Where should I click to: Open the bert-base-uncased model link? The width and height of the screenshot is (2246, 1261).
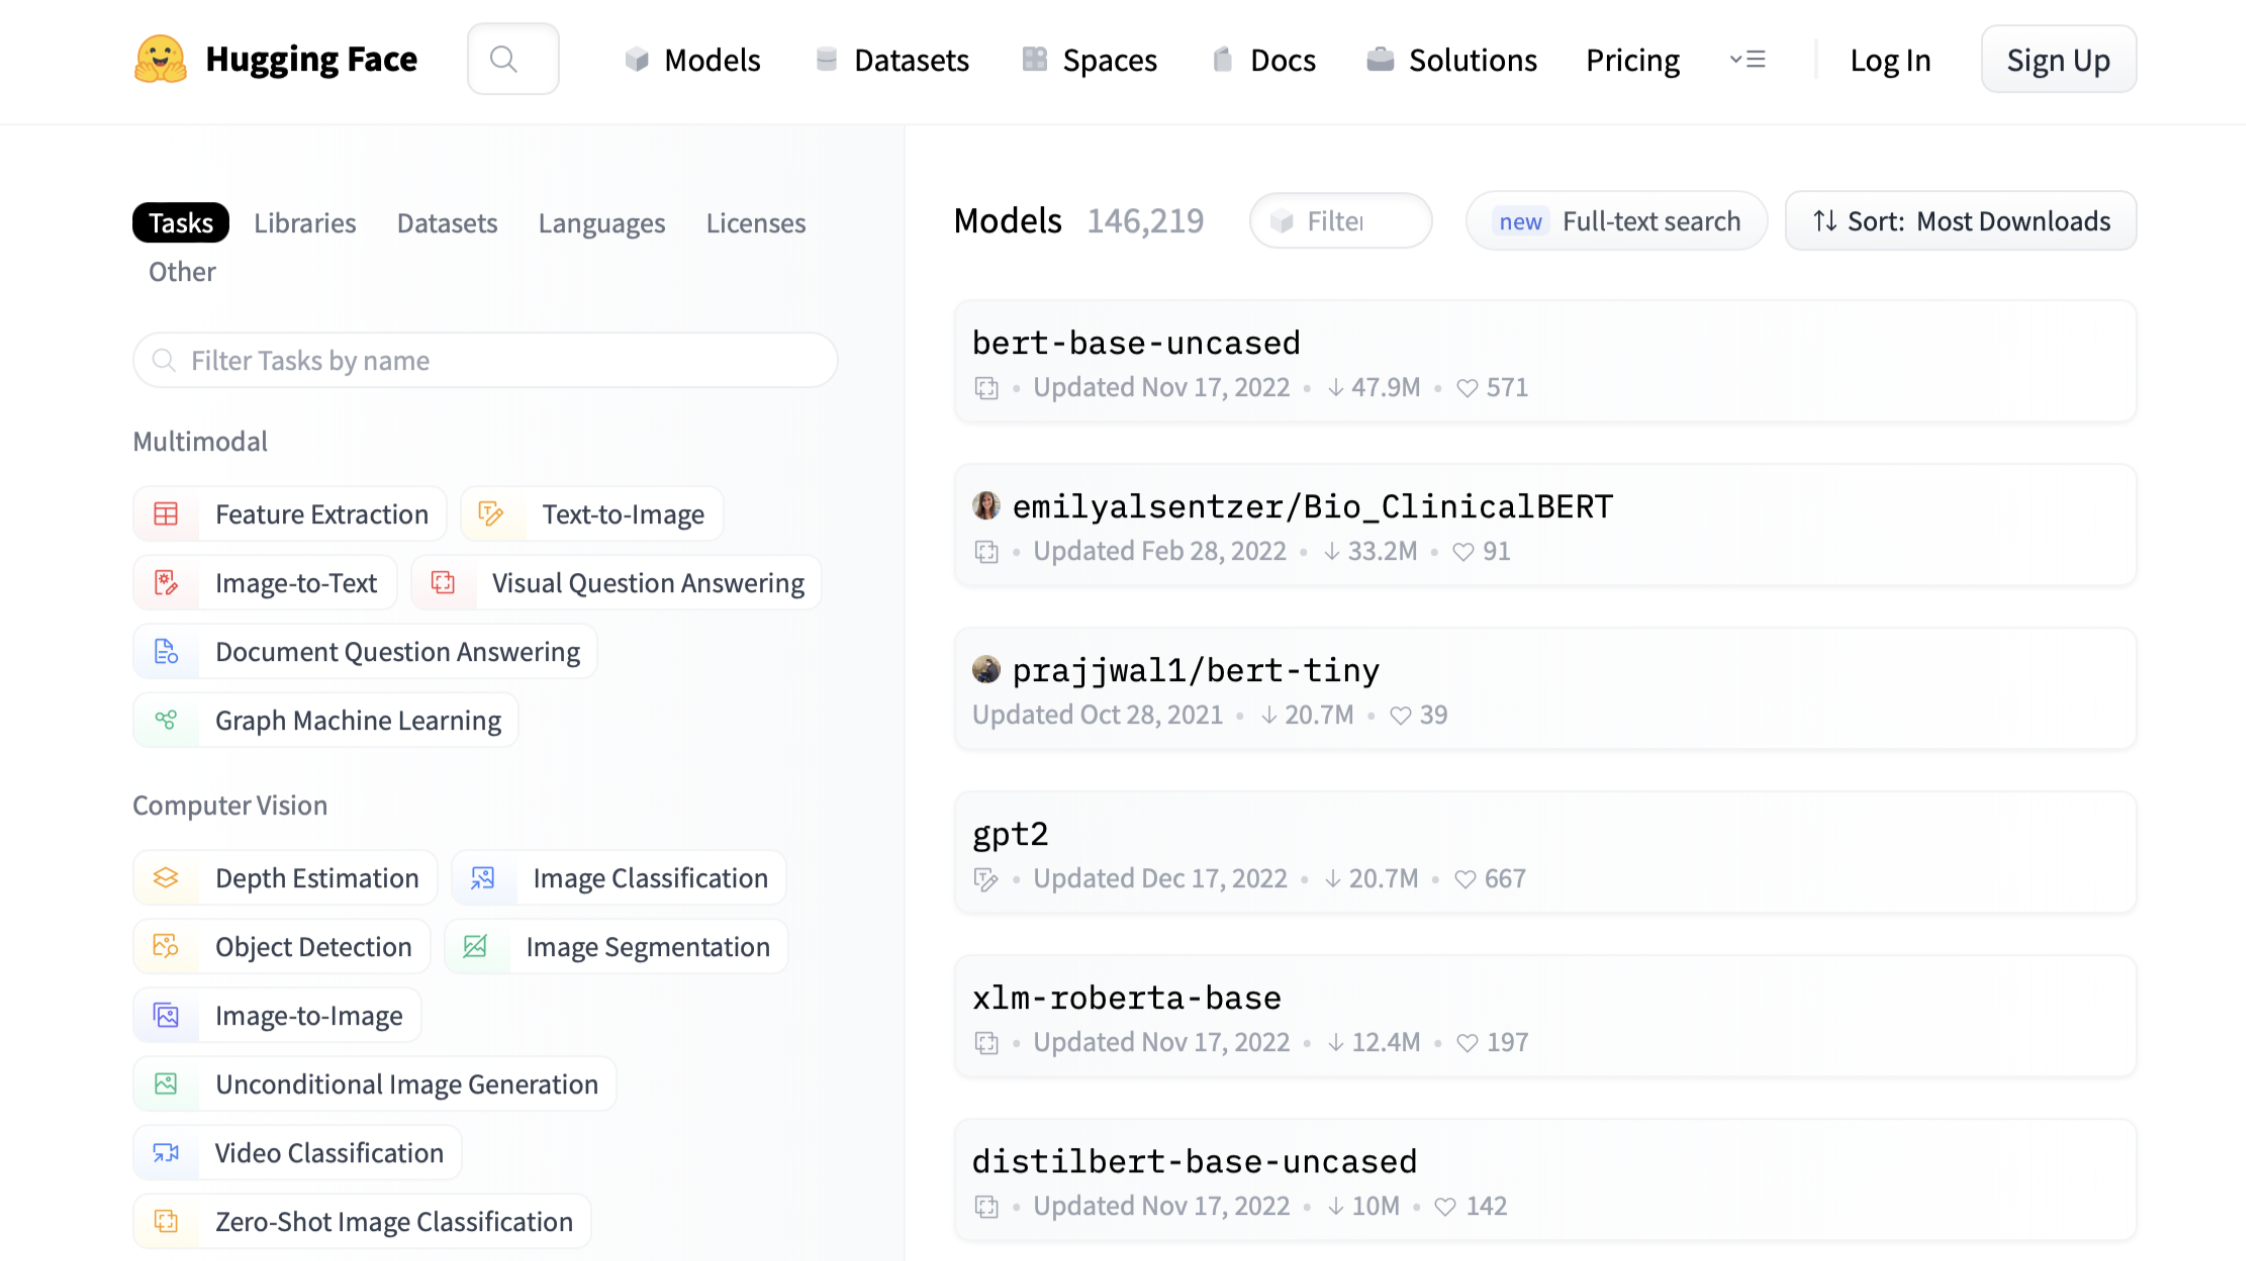[x=1136, y=343]
